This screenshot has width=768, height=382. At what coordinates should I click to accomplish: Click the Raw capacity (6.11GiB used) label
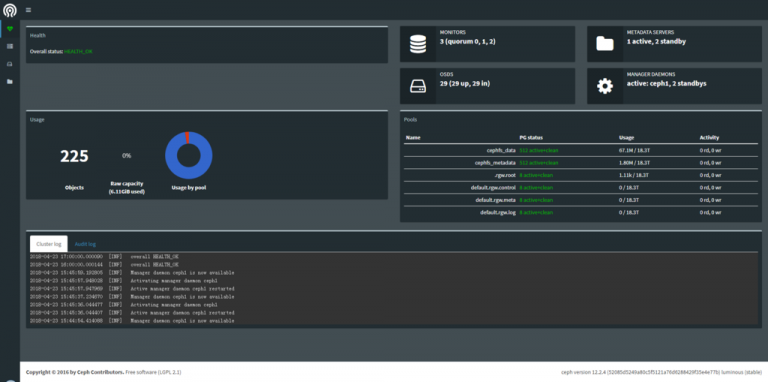click(127, 188)
